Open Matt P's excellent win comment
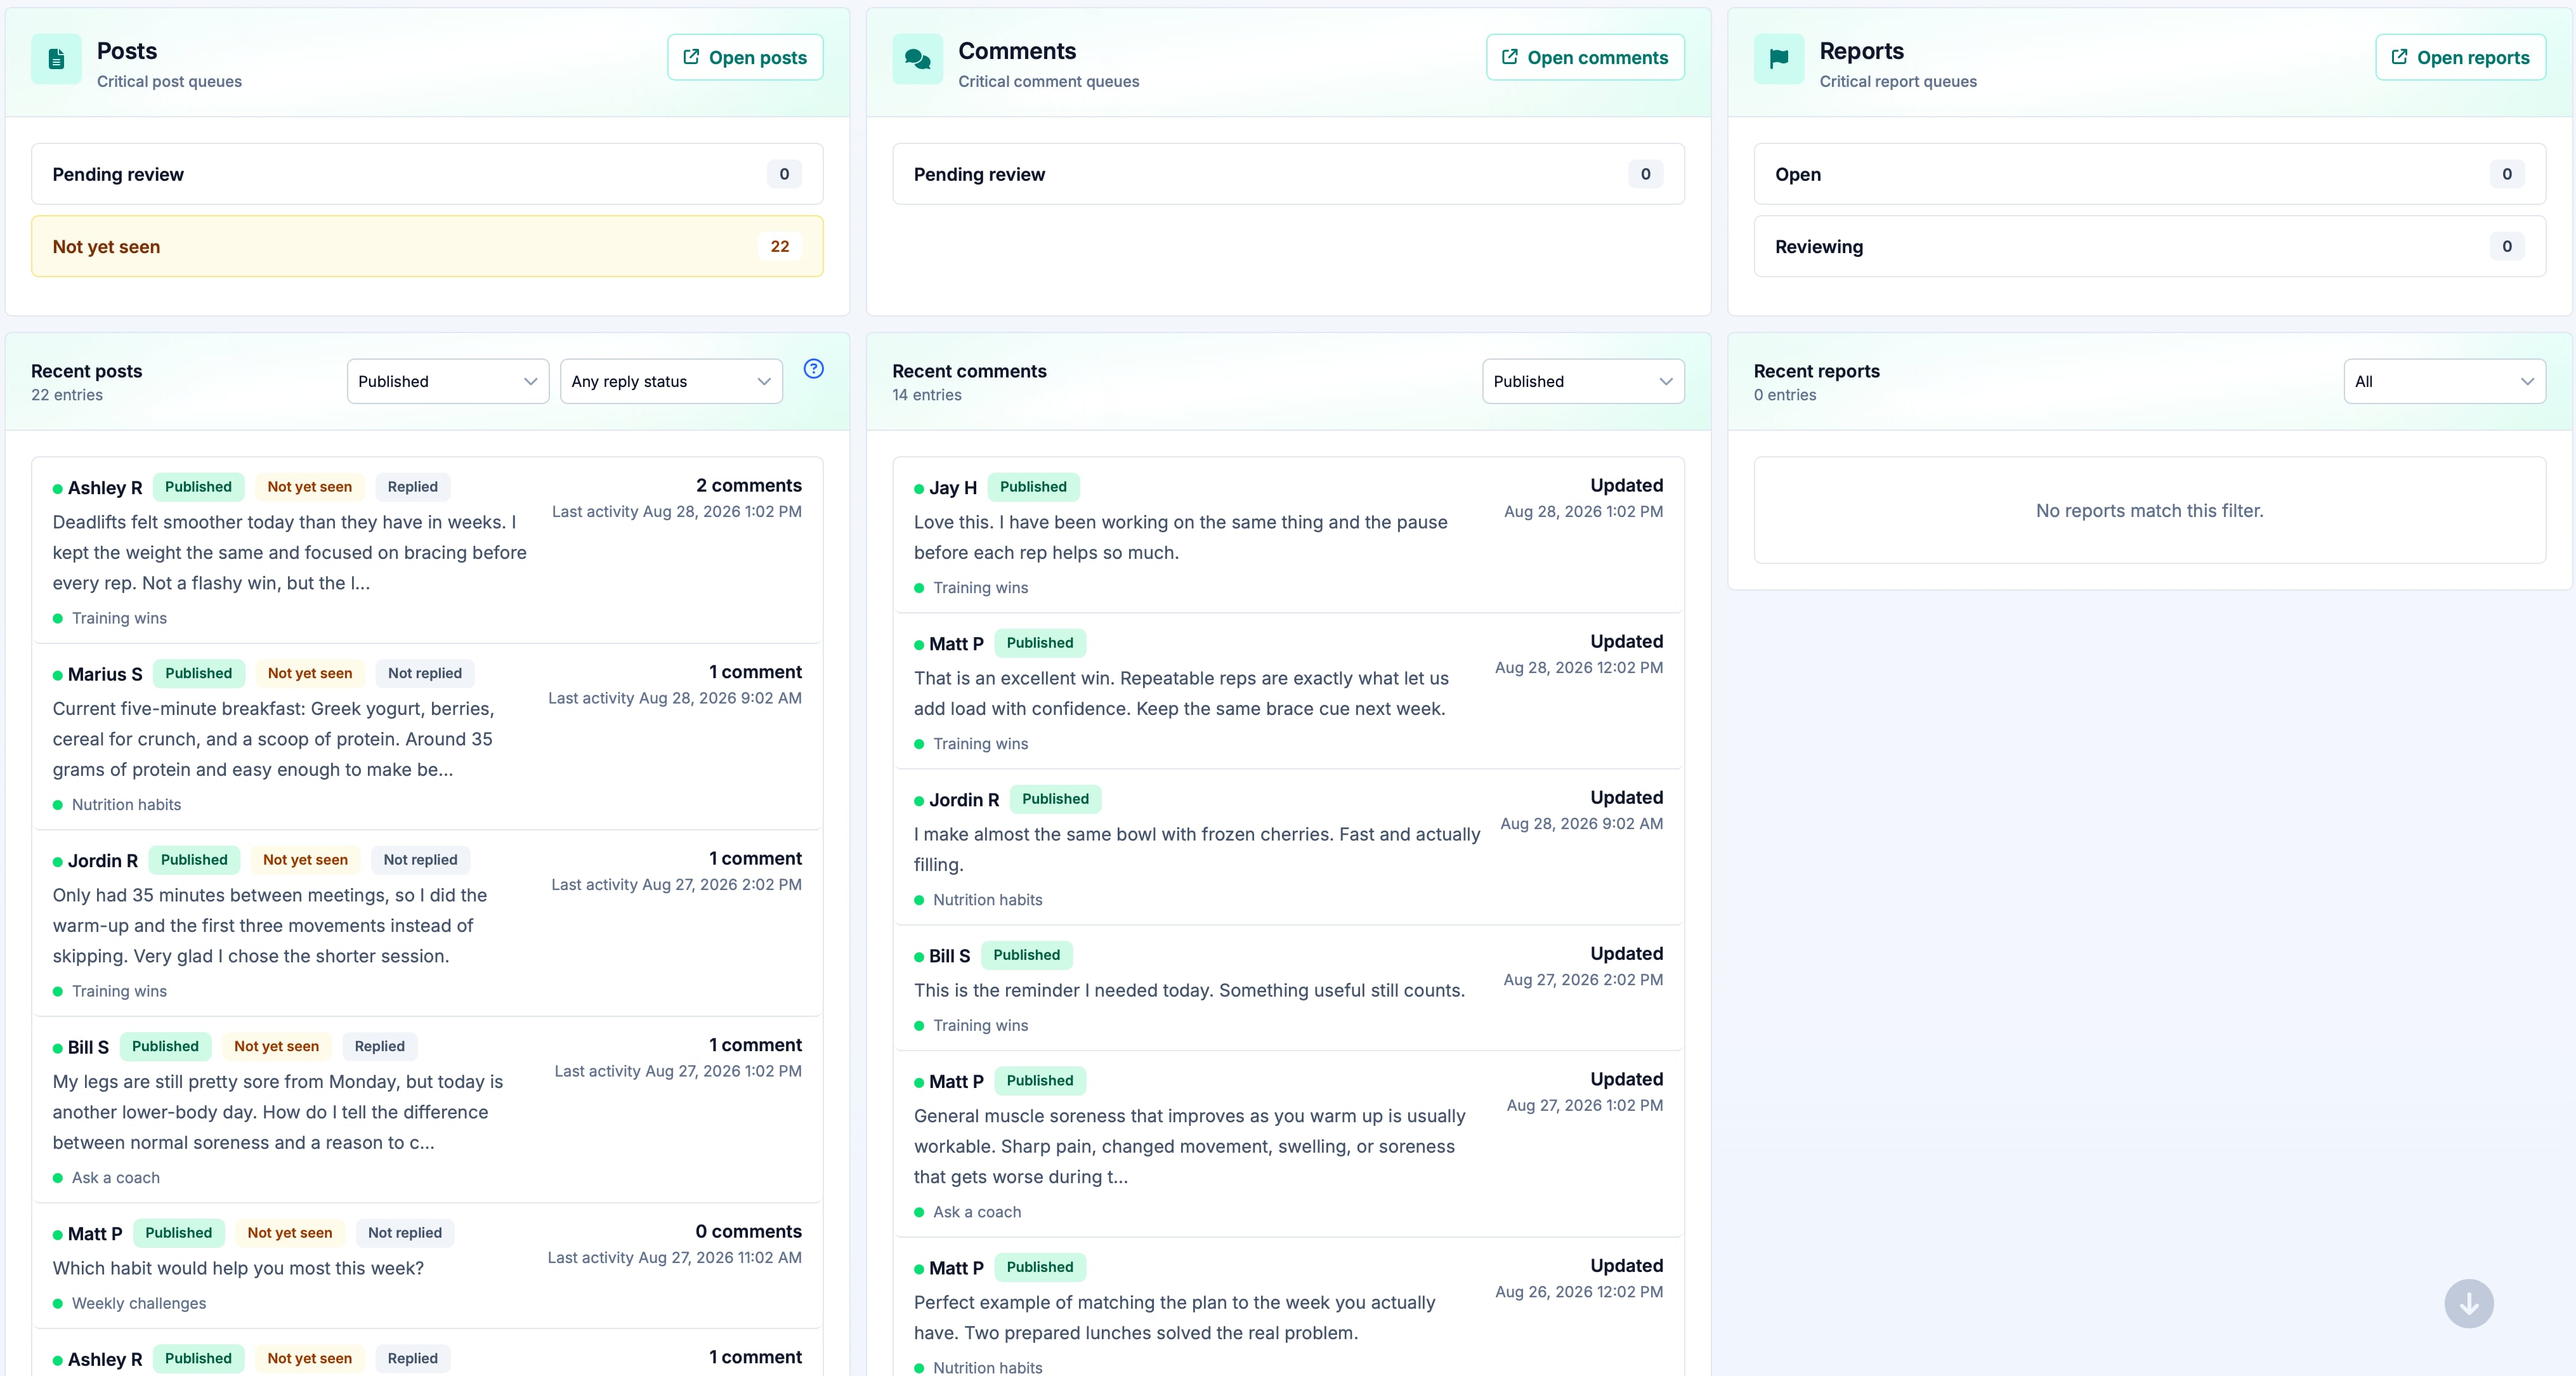The image size is (2576, 1376). tap(1288, 691)
